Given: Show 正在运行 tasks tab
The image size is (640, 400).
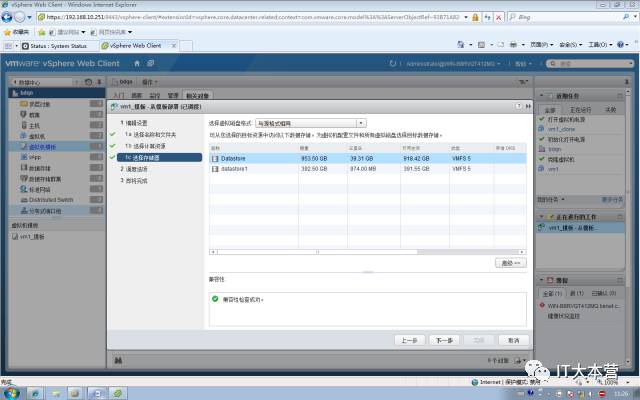Looking at the screenshot, I should tap(580, 110).
